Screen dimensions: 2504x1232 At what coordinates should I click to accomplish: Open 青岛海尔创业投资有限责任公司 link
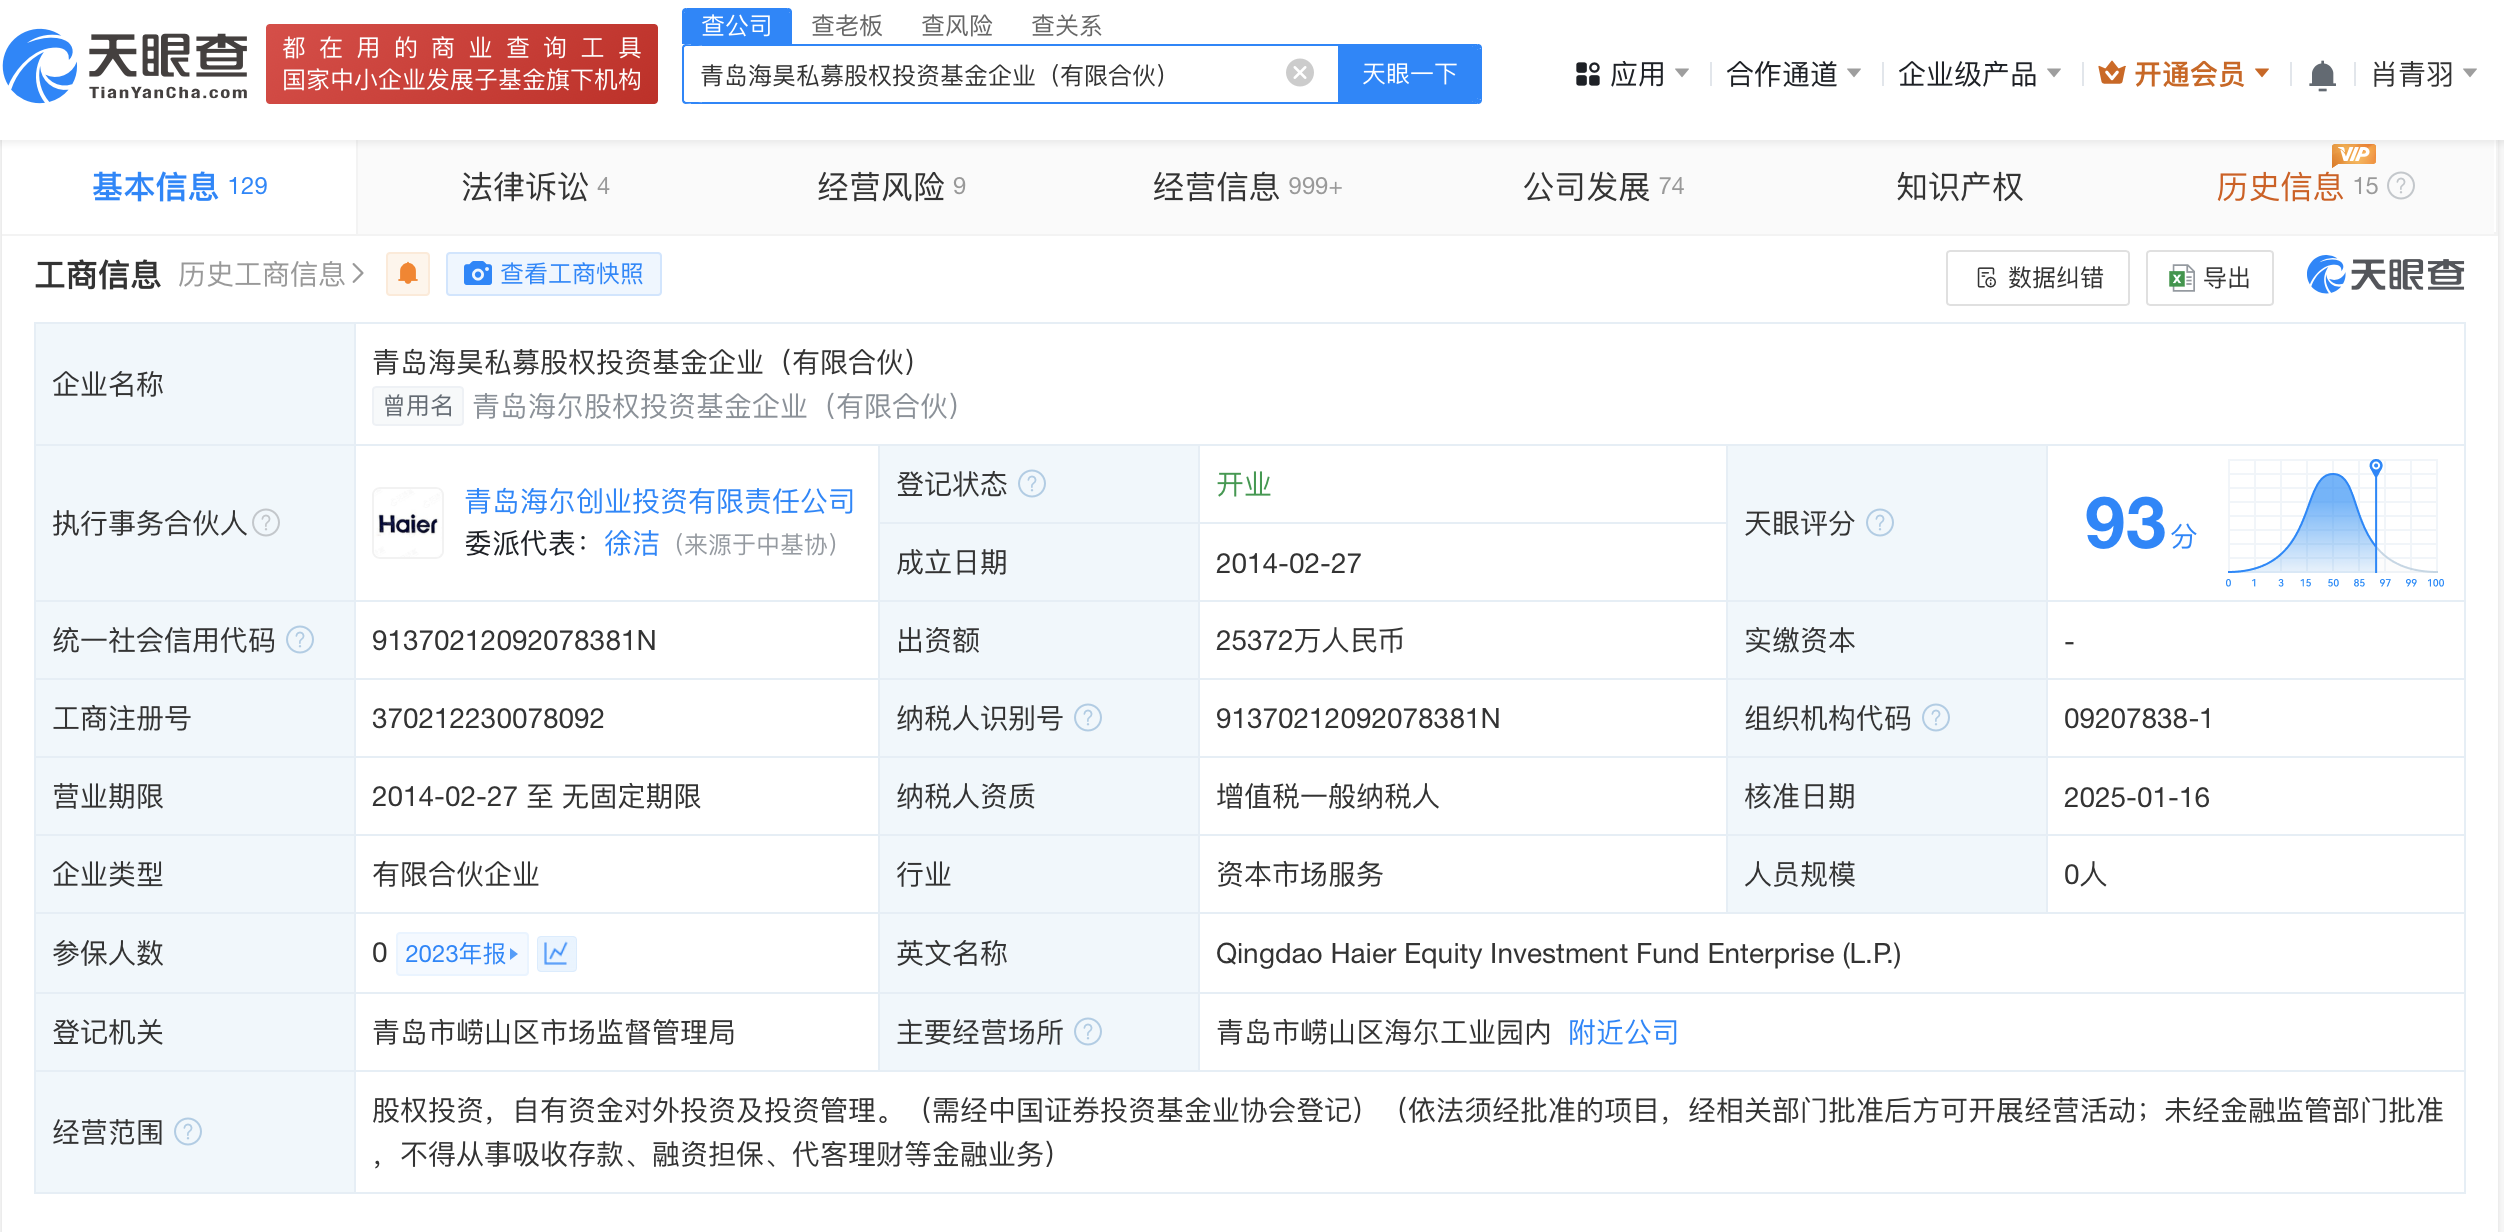click(659, 501)
